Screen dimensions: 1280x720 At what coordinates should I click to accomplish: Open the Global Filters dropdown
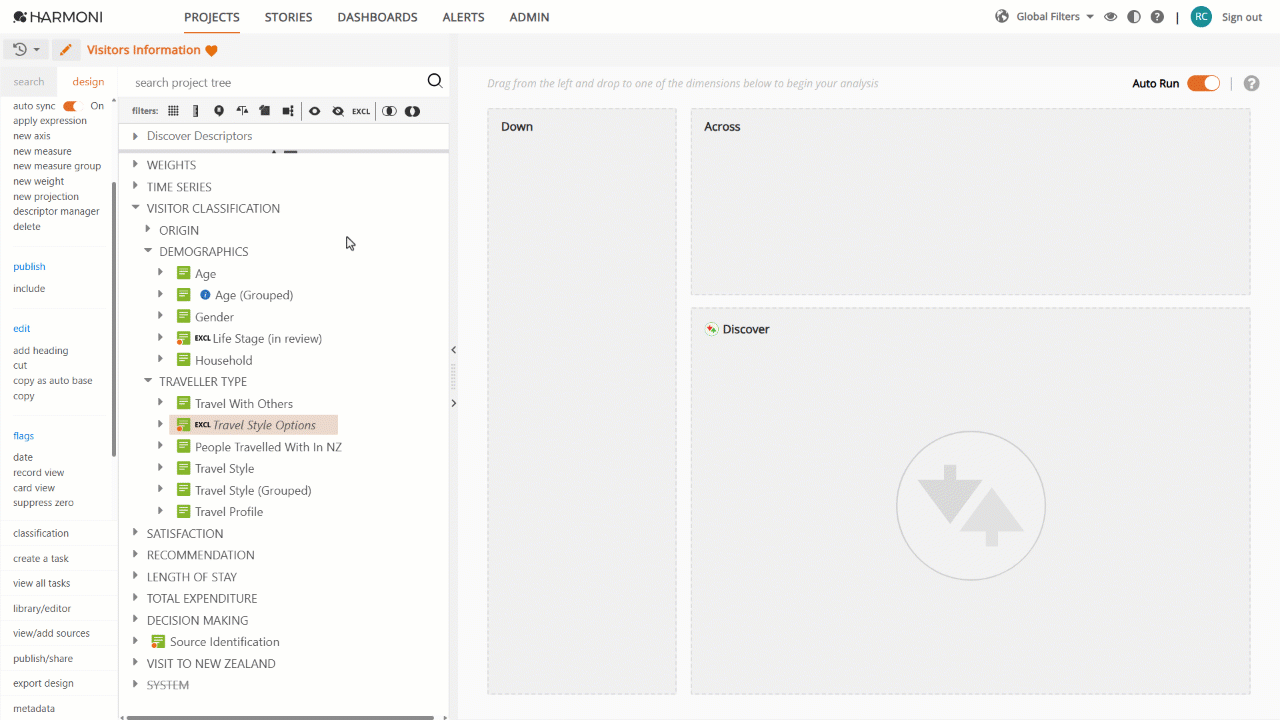[1055, 17]
